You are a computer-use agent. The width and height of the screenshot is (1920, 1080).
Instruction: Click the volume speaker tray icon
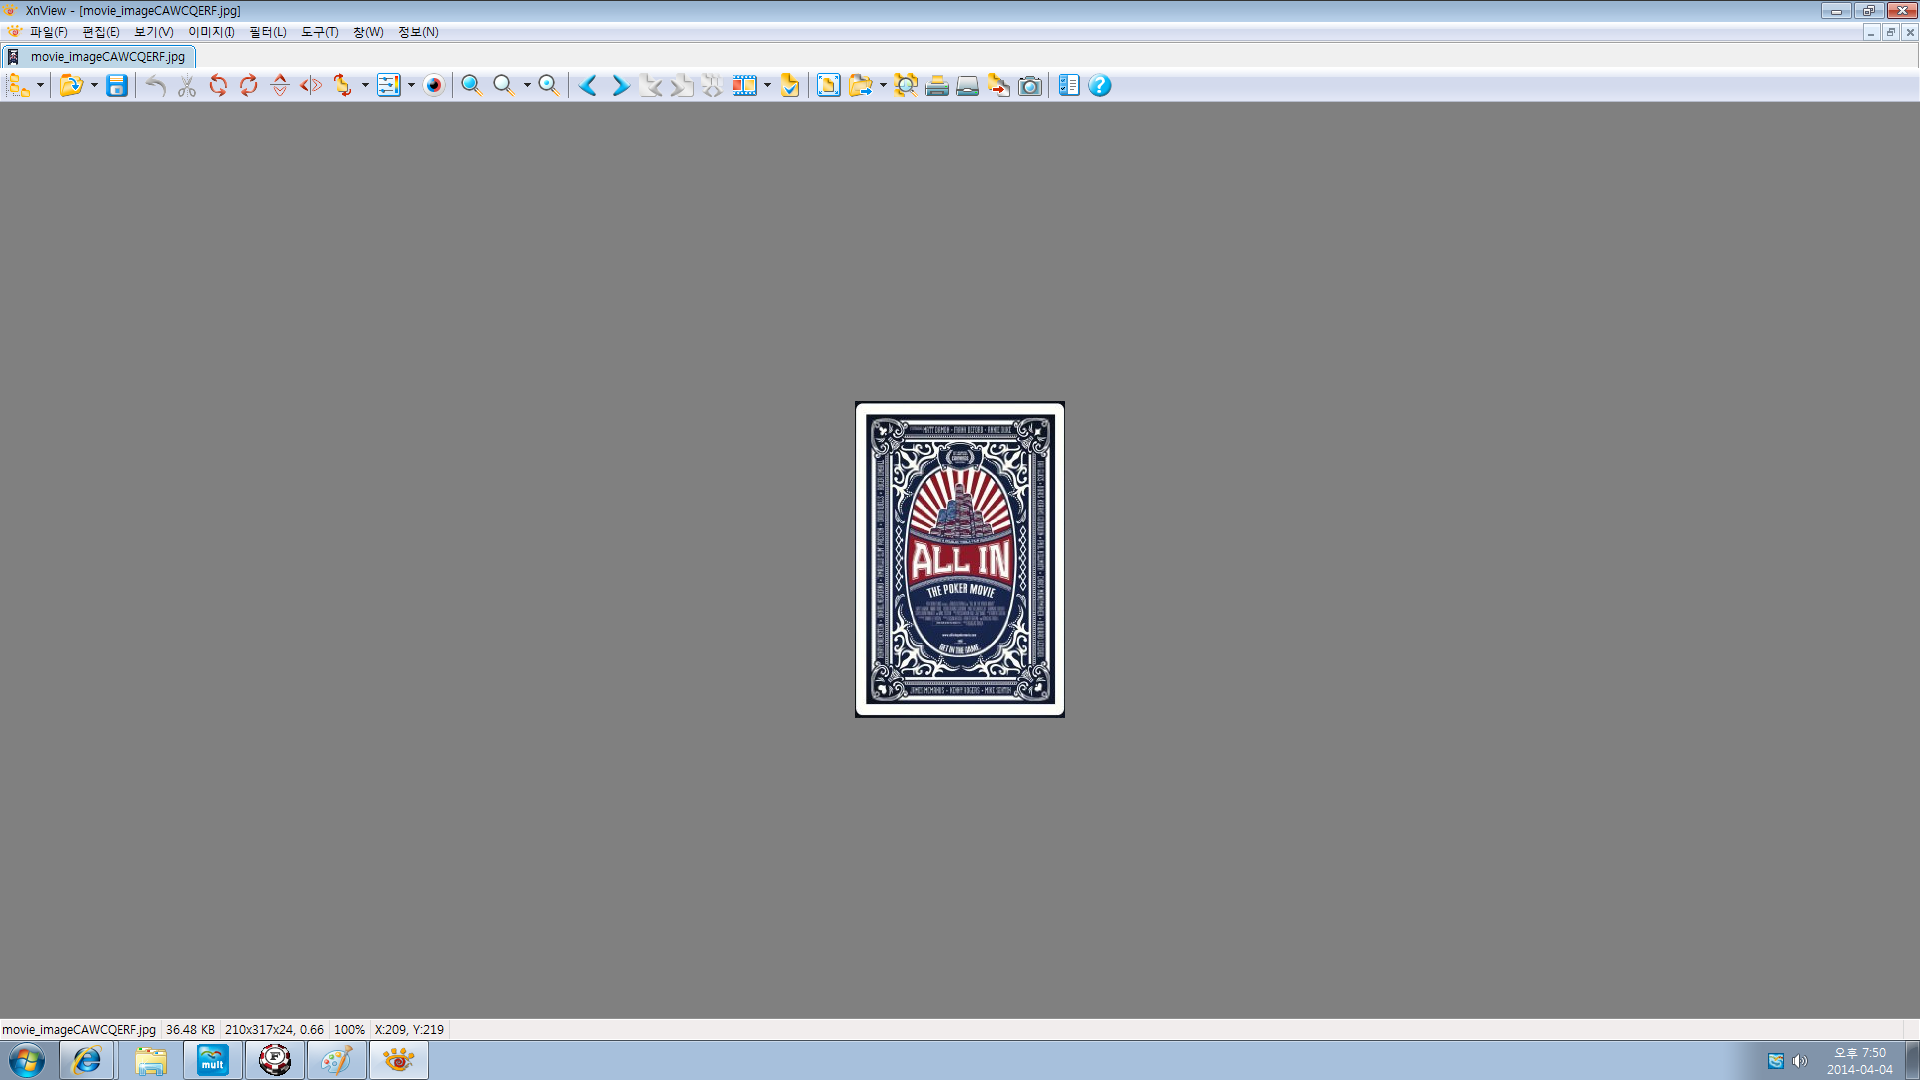pos(1800,1061)
